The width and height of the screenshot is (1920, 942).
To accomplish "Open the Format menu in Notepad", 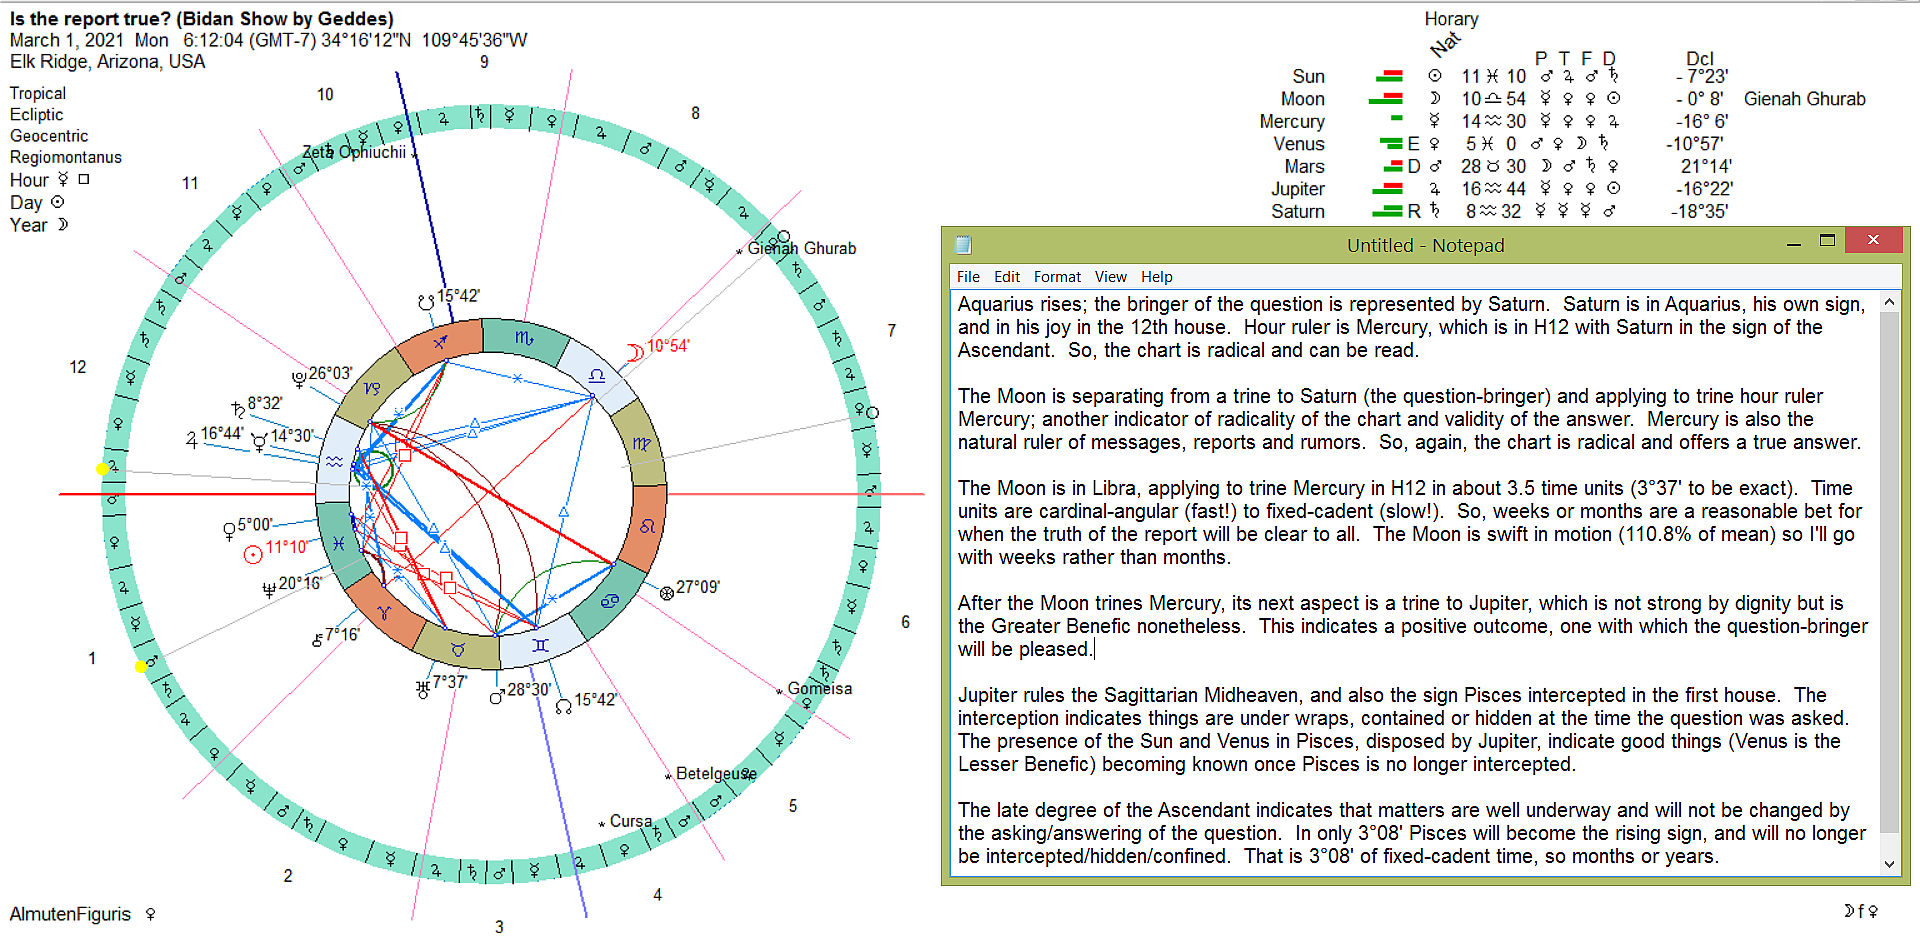I will pyautogui.click(x=1057, y=277).
